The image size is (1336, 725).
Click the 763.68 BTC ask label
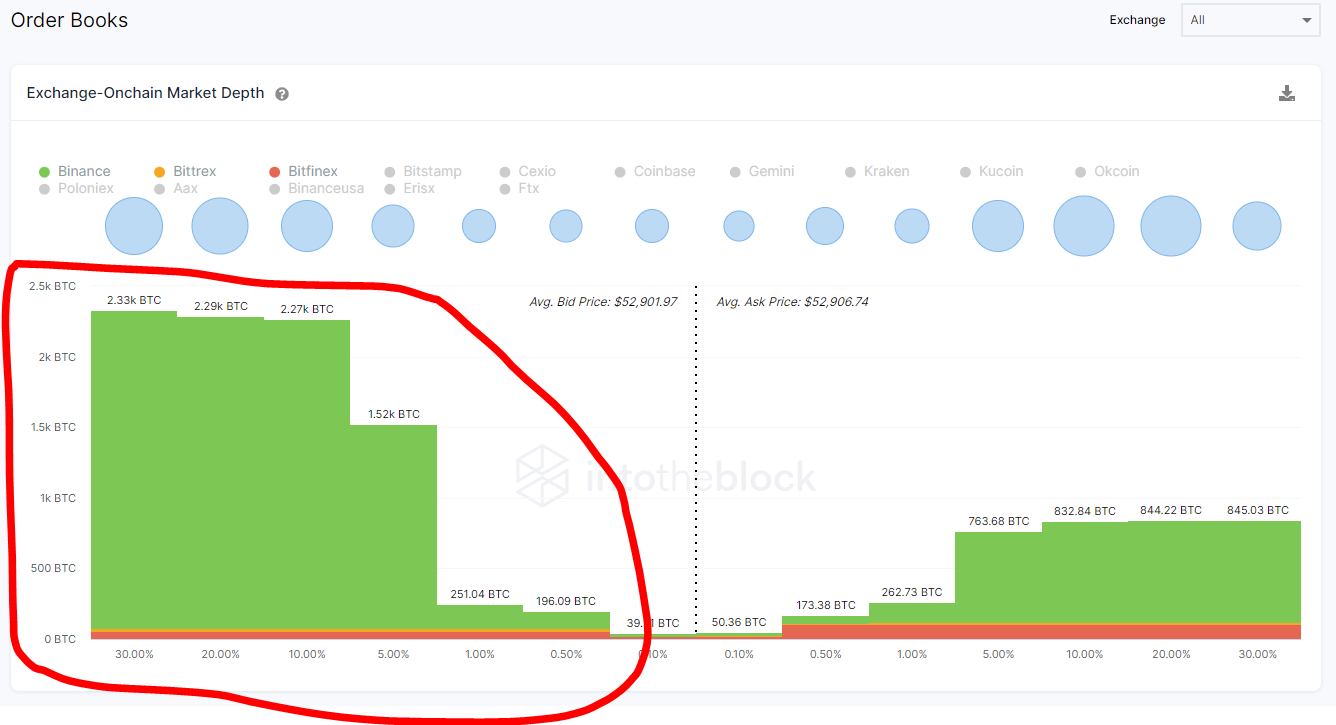[x=998, y=521]
